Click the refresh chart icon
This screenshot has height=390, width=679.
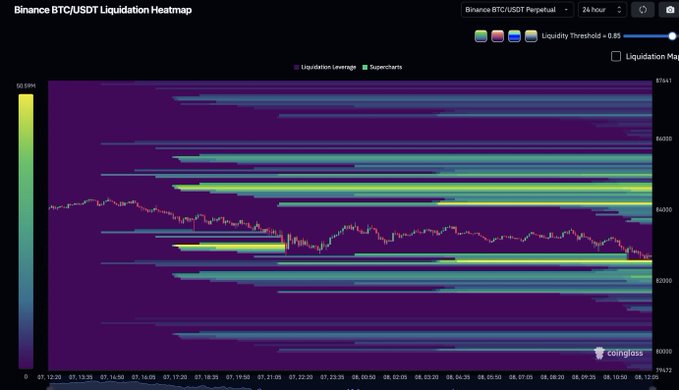pyautogui.click(x=643, y=10)
